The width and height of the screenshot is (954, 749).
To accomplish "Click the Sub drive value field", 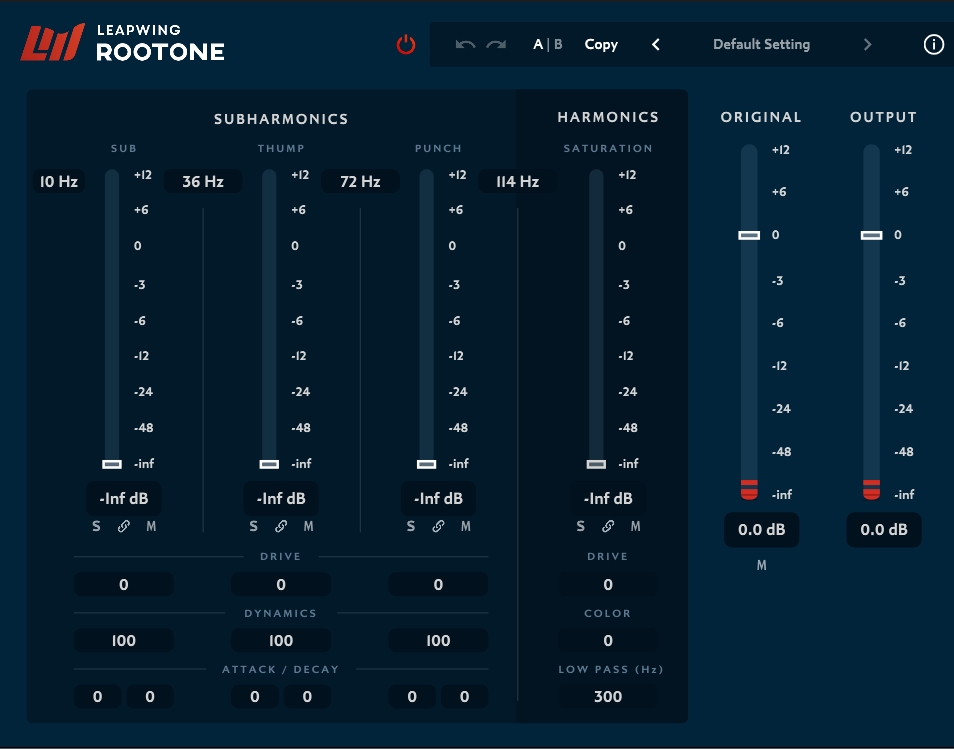I will click(x=124, y=585).
